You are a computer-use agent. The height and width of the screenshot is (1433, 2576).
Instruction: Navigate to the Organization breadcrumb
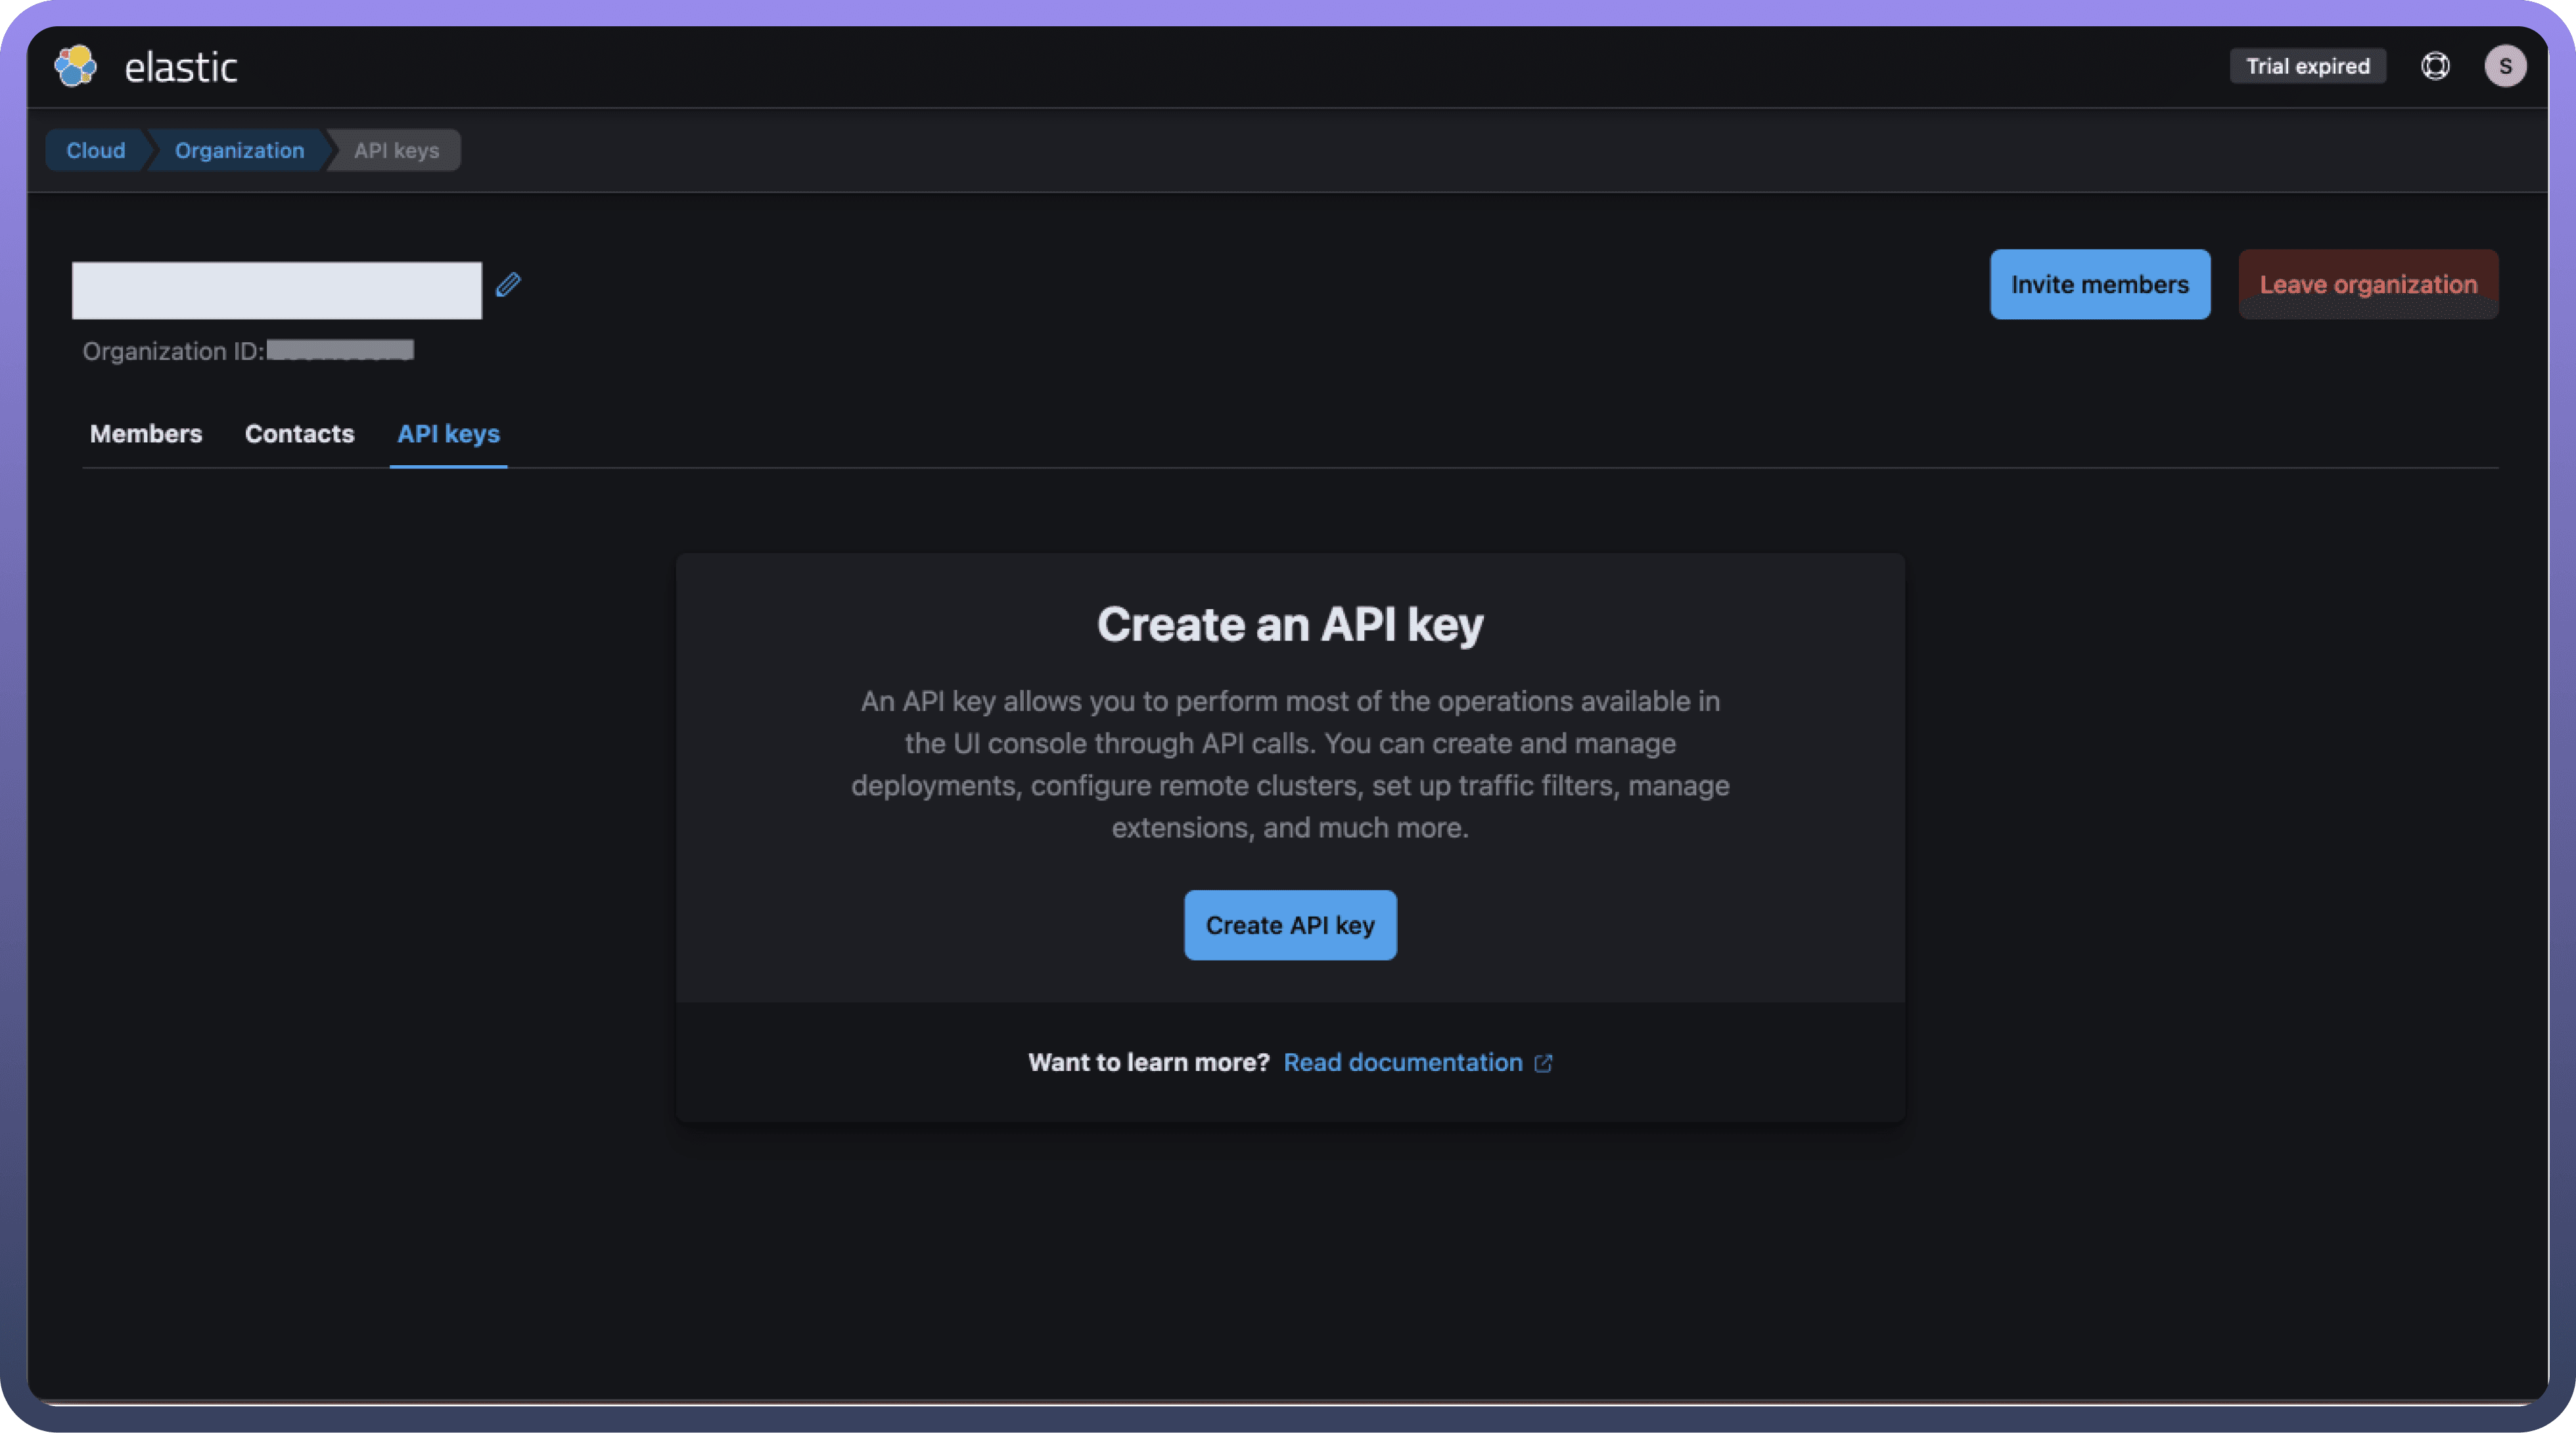239,150
